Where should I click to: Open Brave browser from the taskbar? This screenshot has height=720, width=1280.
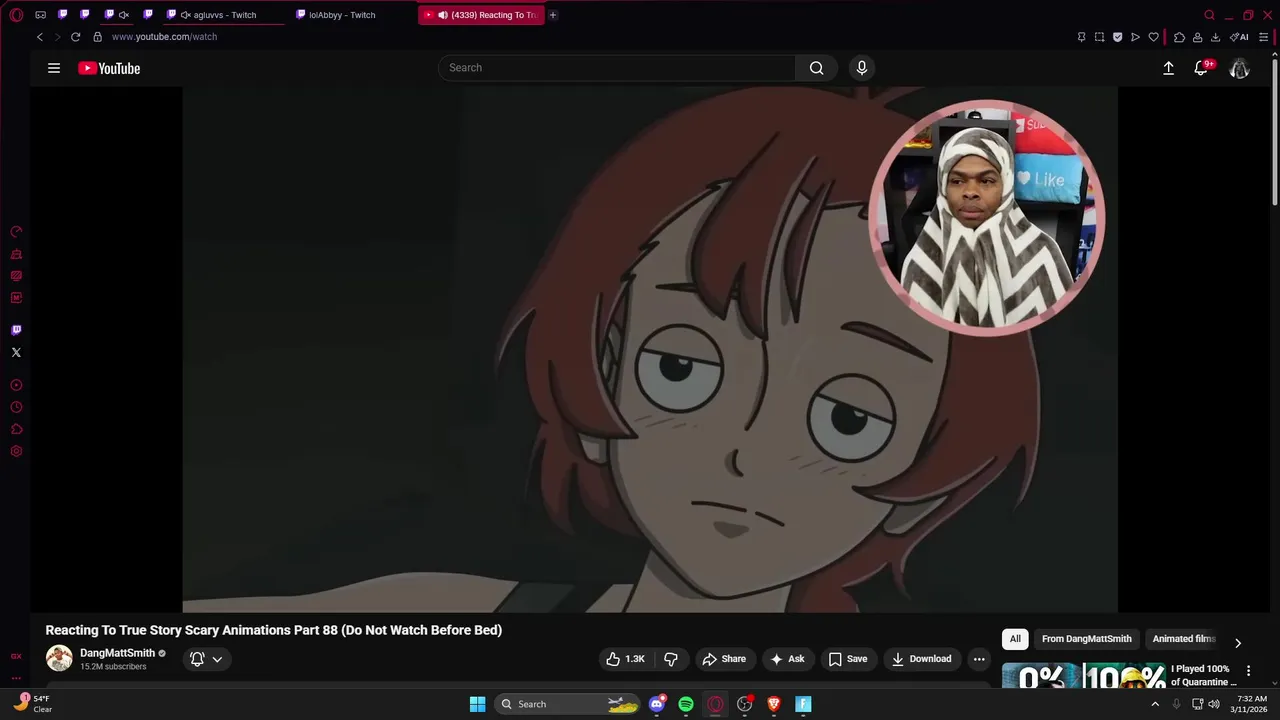pyautogui.click(x=773, y=704)
